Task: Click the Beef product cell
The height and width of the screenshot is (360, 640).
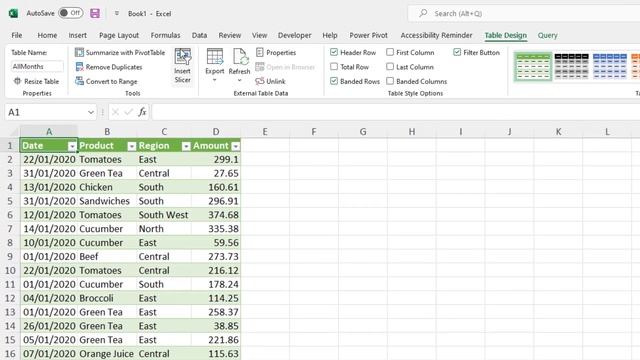Action: click(107, 256)
